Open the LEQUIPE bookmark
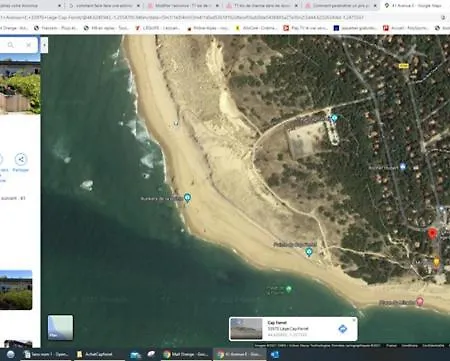The width and height of the screenshot is (450, 361). click(158, 28)
